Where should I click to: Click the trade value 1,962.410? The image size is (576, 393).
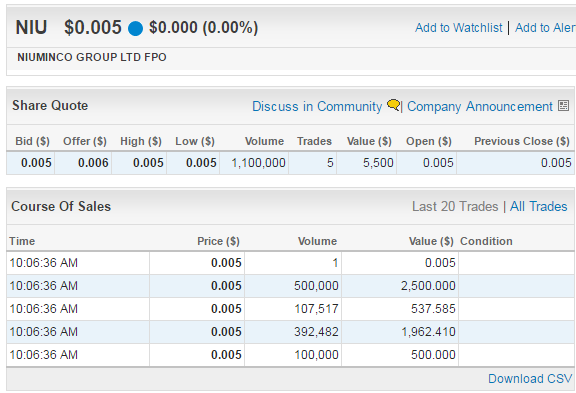tap(428, 332)
